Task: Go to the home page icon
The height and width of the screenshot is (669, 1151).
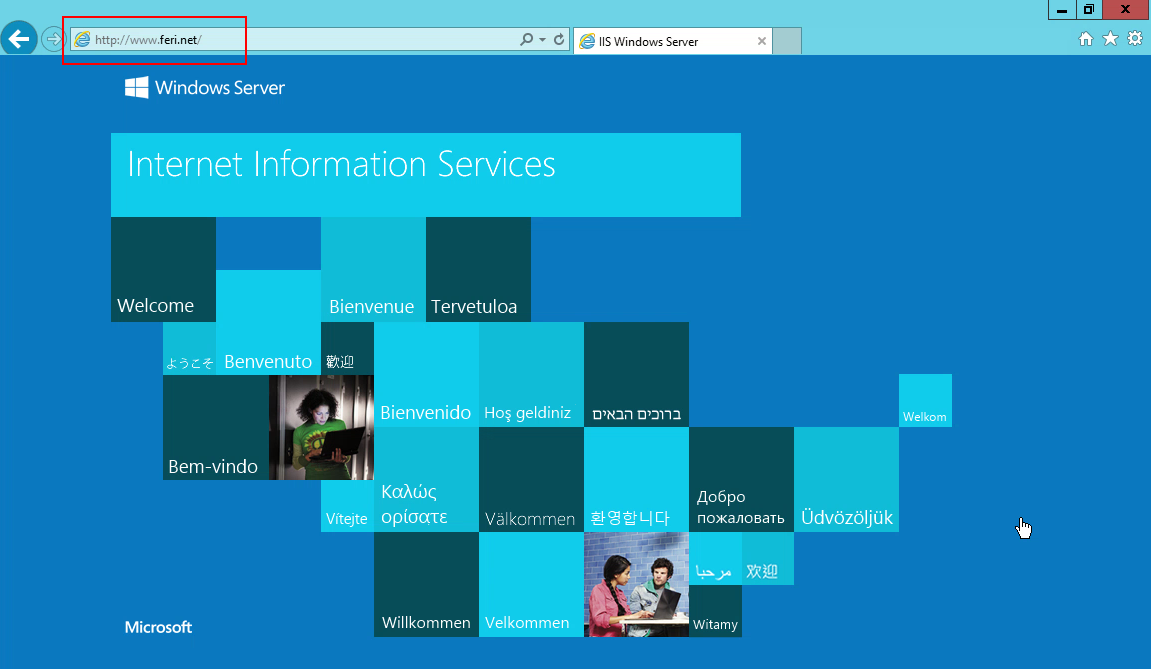Action: (x=1086, y=39)
